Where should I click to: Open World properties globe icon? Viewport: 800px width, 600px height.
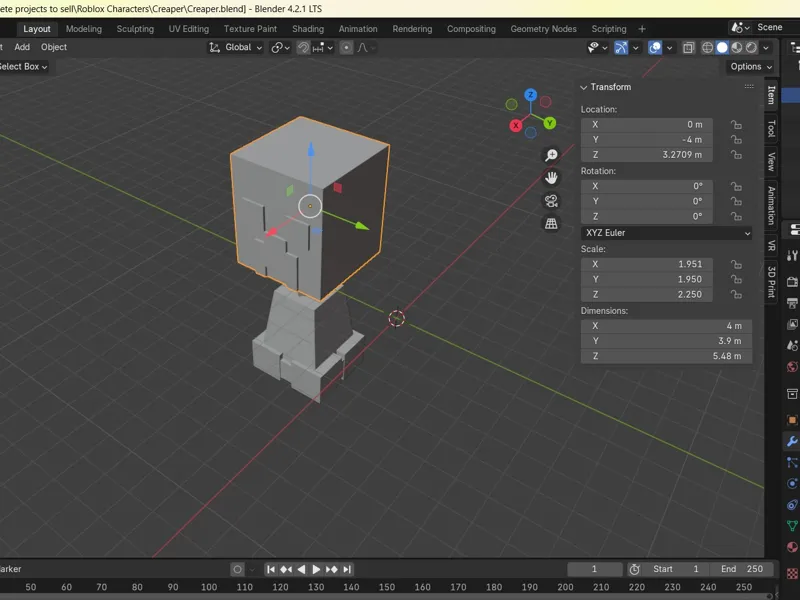pyautogui.click(x=792, y=367)
